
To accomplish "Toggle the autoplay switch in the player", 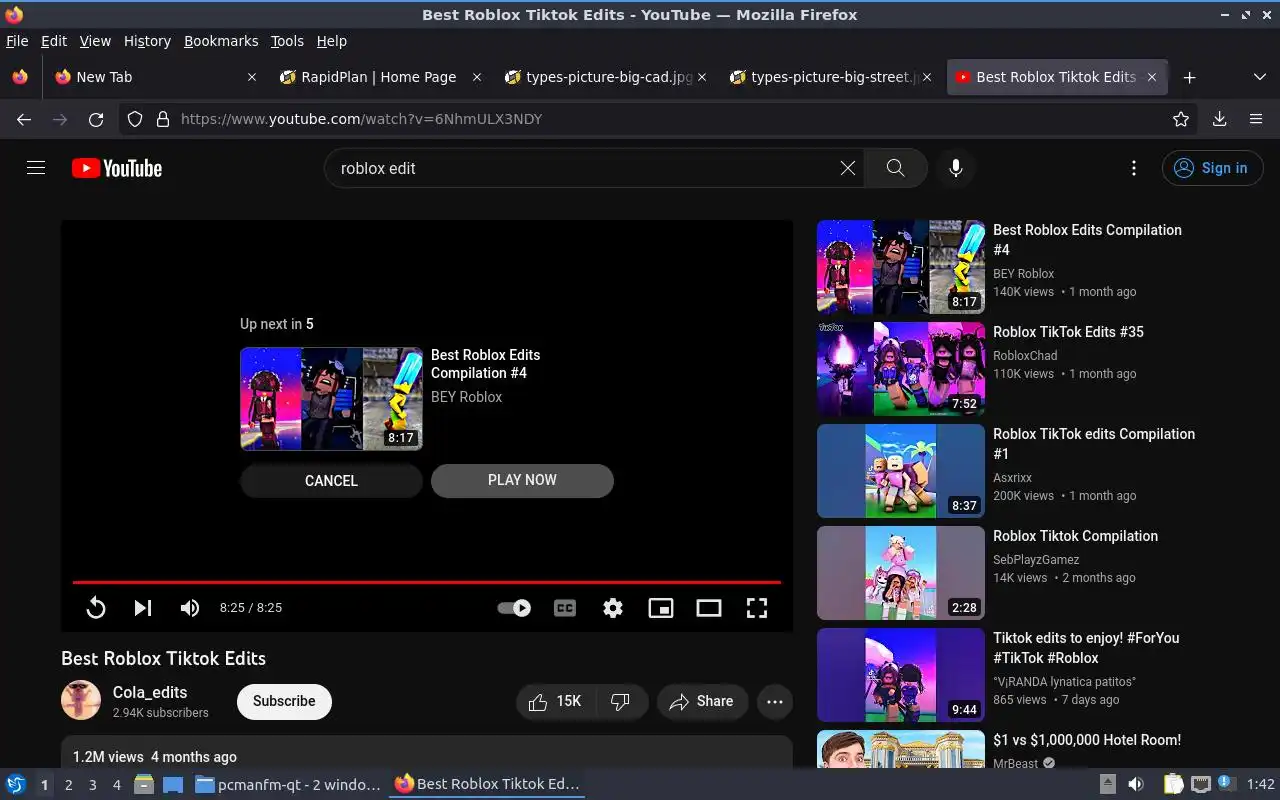I will [x=514, y=607].
